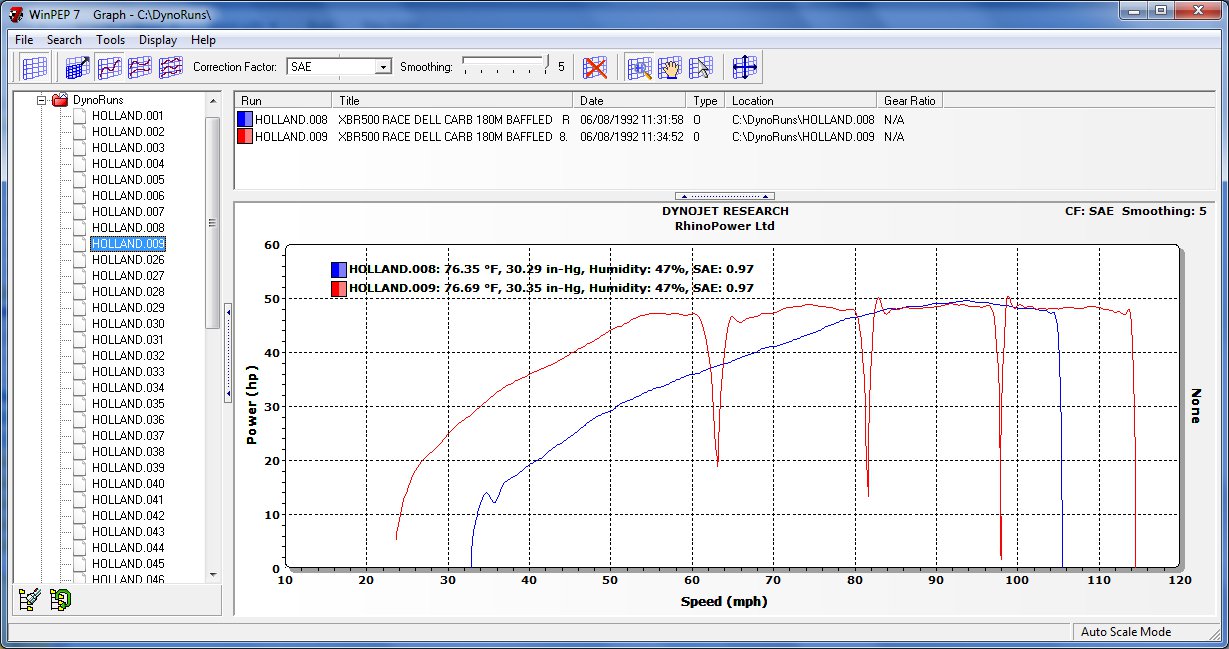
Task: Click the tree cleanup brush icon
Action: pyautogui.click(x=31, y=599)
